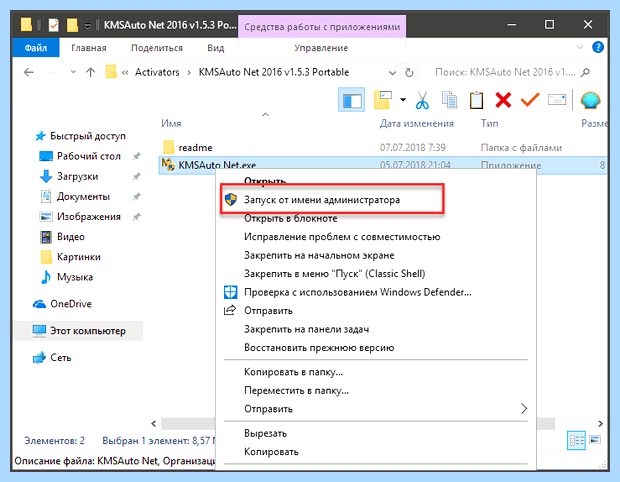Click the Средства работы с приложениями tab
This screenshot has width=620, height=482.
click(x=322, y=27)
